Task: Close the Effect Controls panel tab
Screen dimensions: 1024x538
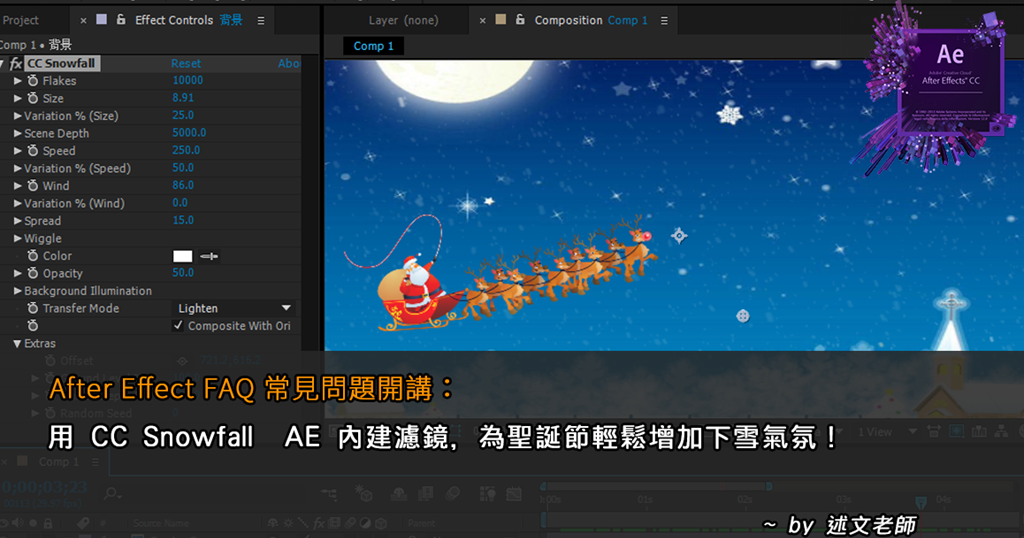Action: [83, 21]
